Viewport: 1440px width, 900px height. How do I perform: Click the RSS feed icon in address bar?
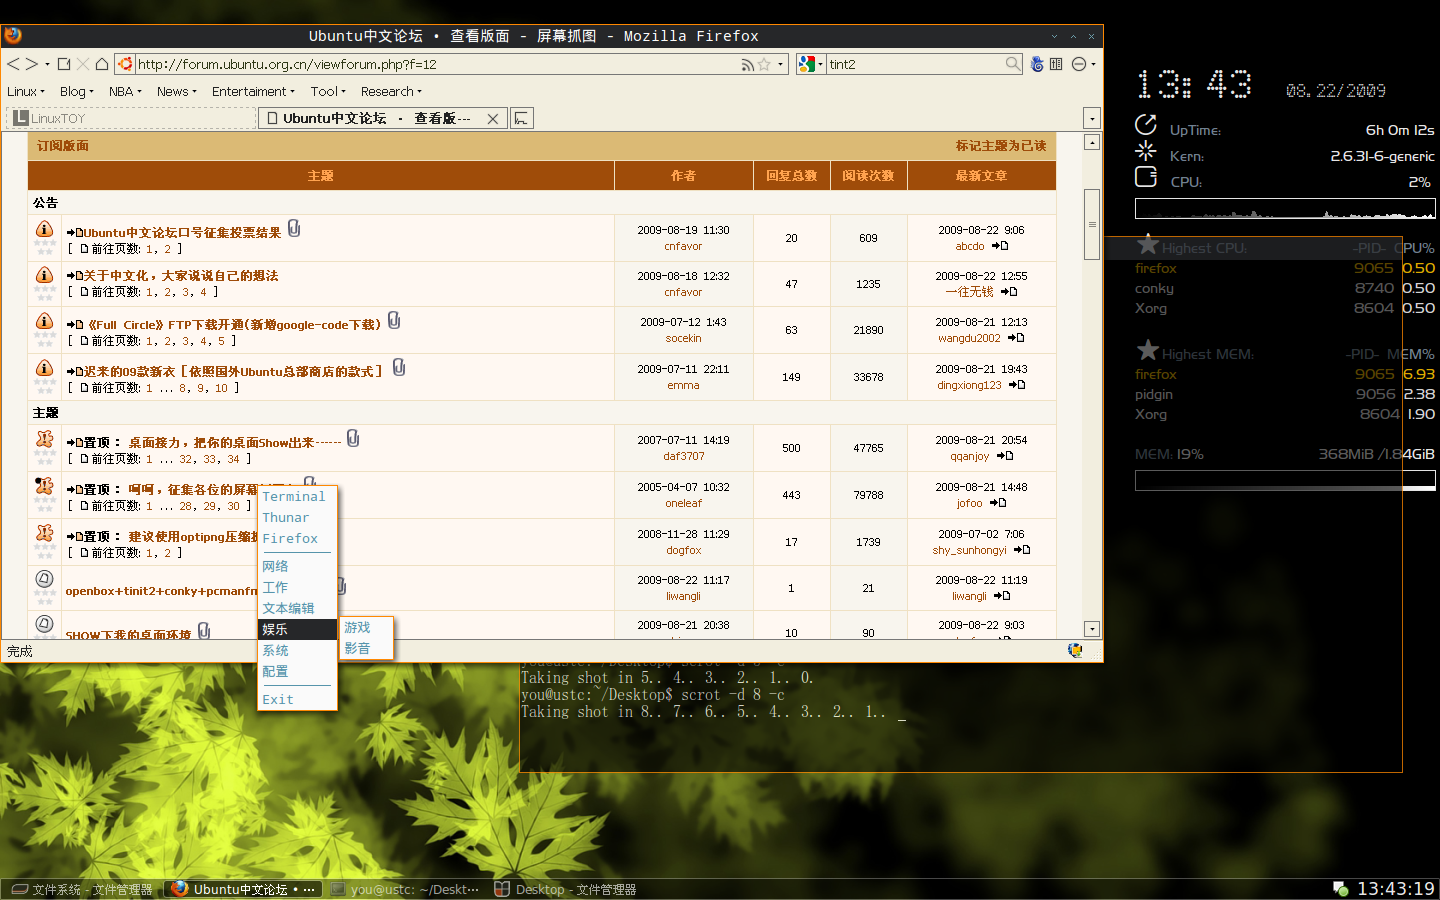click(747, 64)
